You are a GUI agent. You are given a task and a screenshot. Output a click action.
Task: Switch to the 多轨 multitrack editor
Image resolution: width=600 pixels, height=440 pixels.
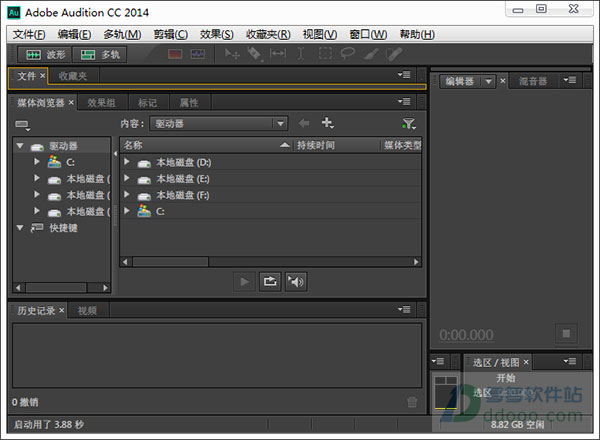coord(99,55)
